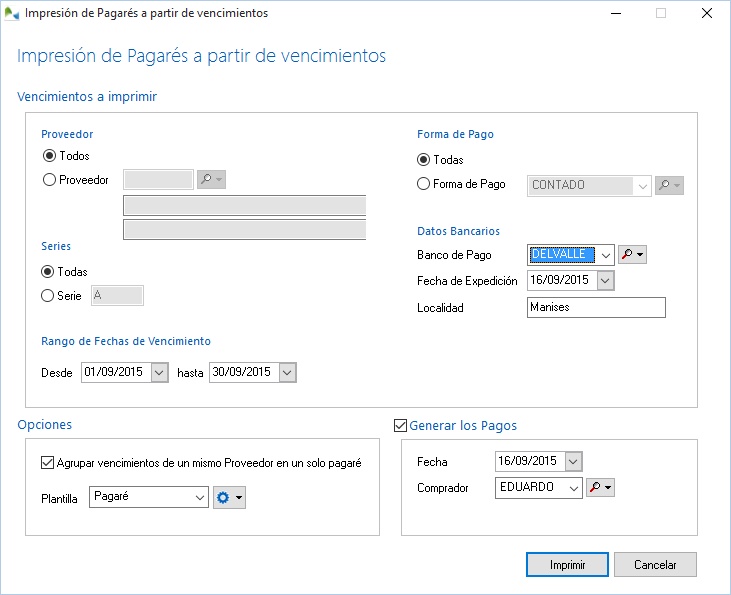The height and width of the screenshot is (595, 731).
Task: Expand the Banco de Pago DELVALLE dropdown
Action: tap(604, 255)
